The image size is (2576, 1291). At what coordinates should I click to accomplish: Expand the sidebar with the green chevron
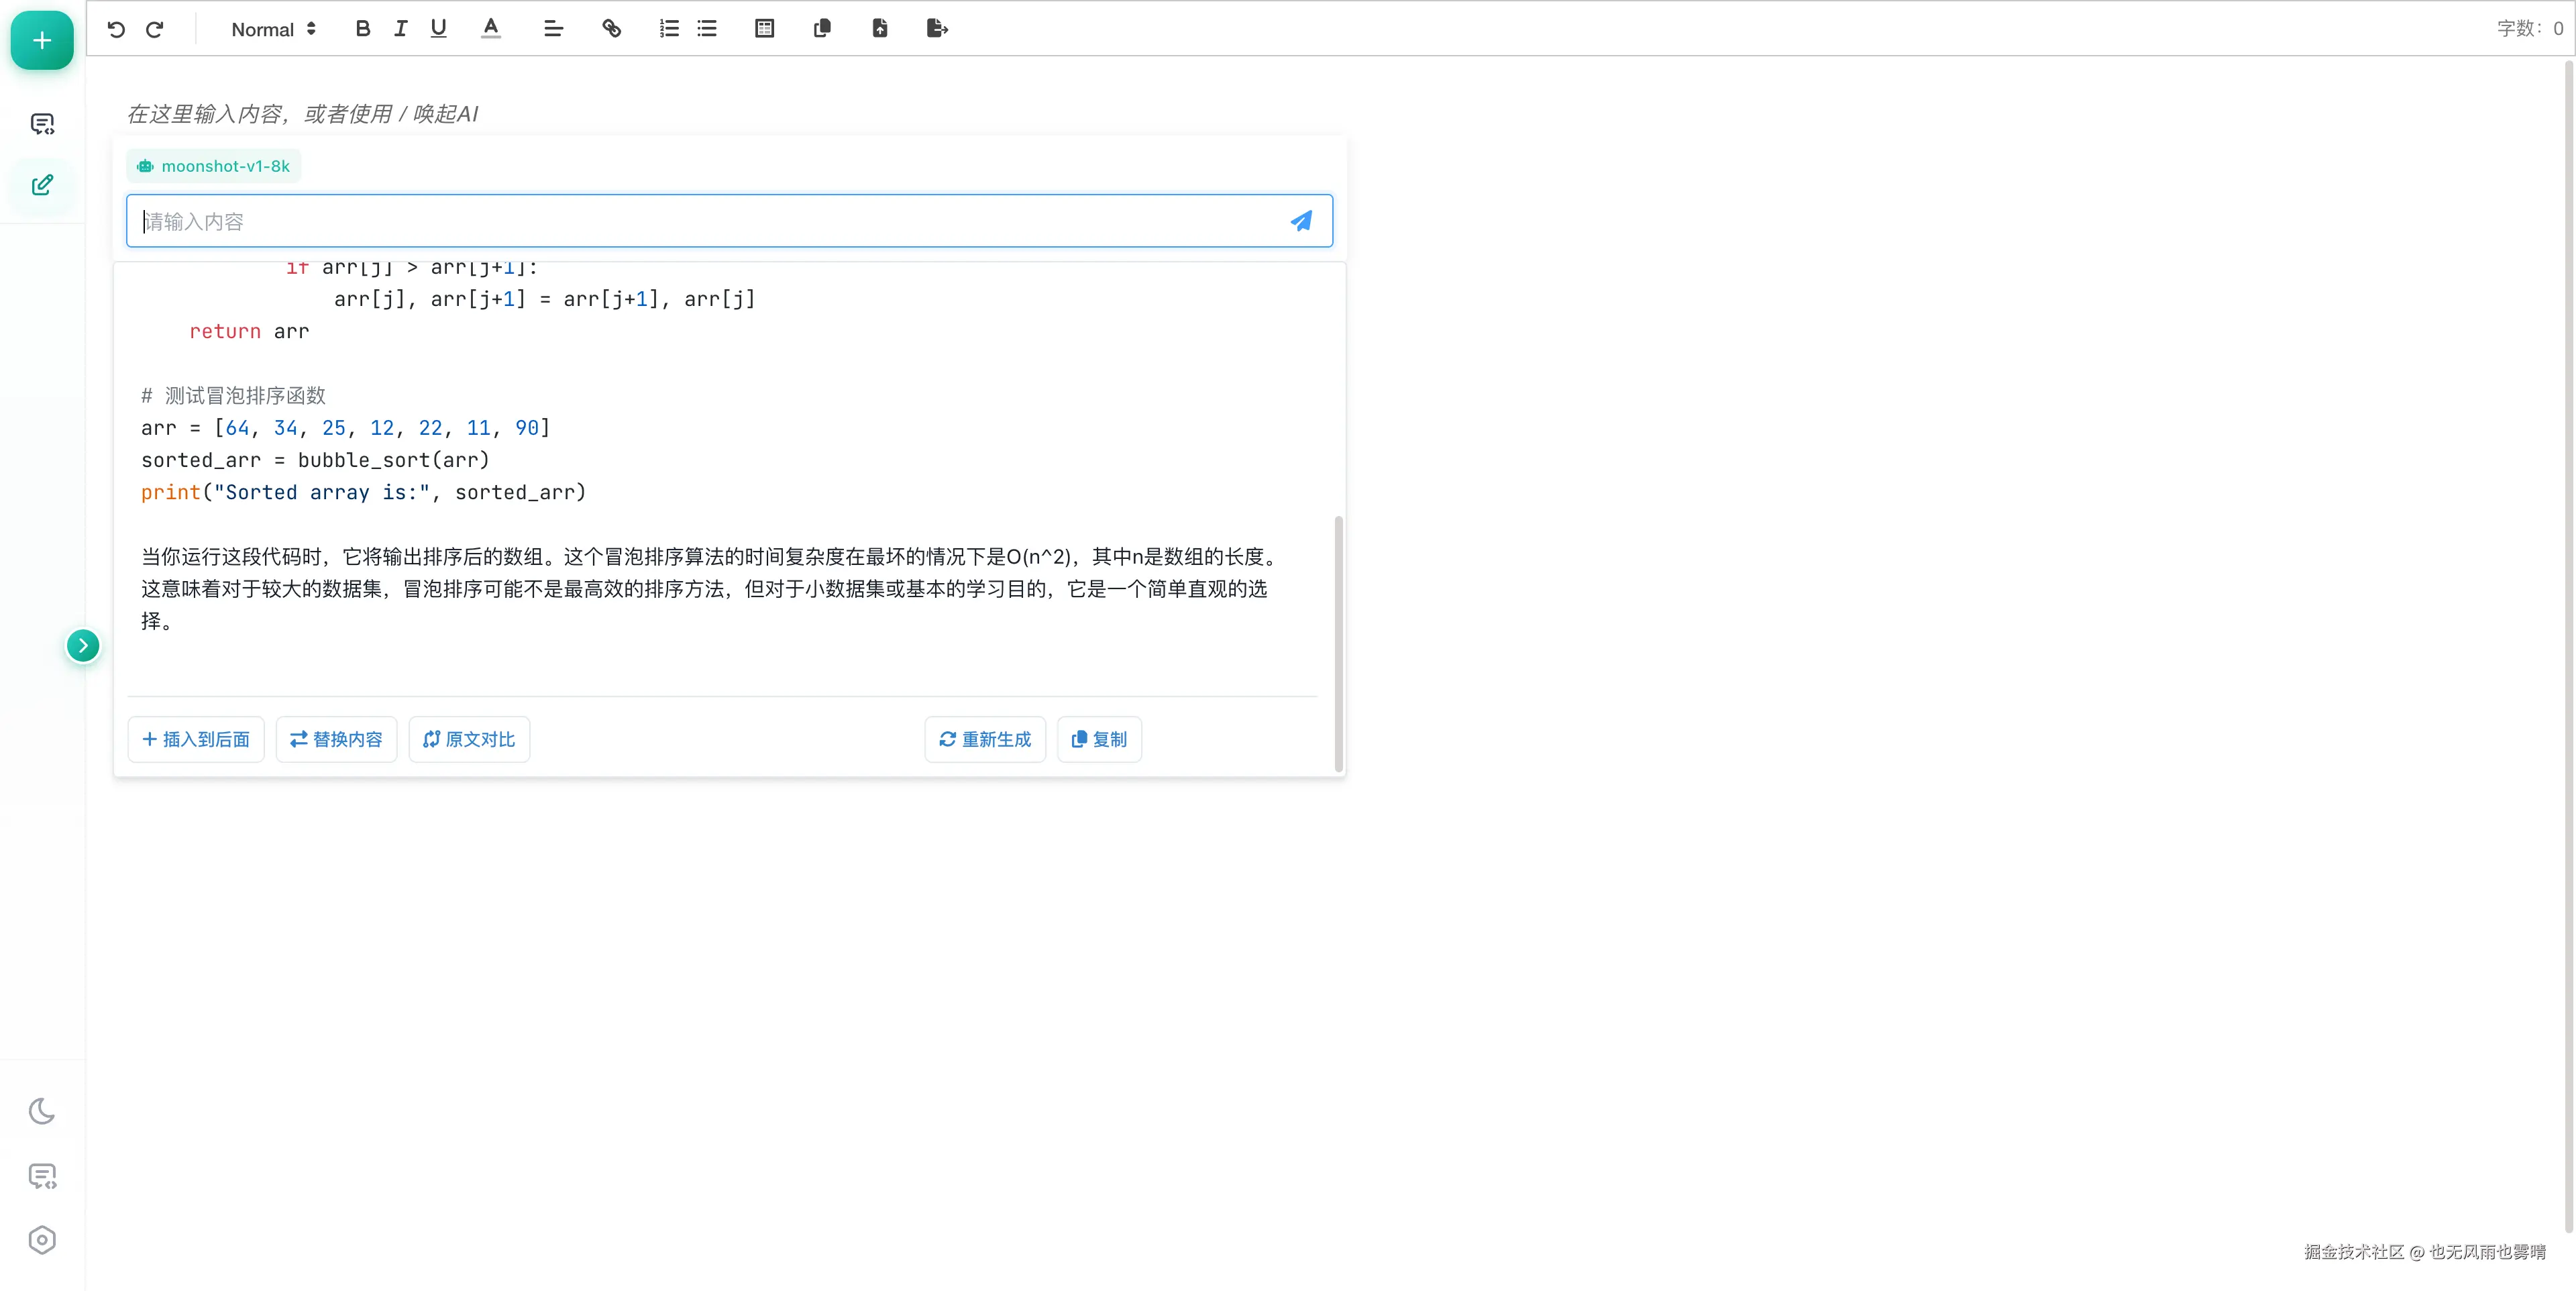(x=83, y=645)
